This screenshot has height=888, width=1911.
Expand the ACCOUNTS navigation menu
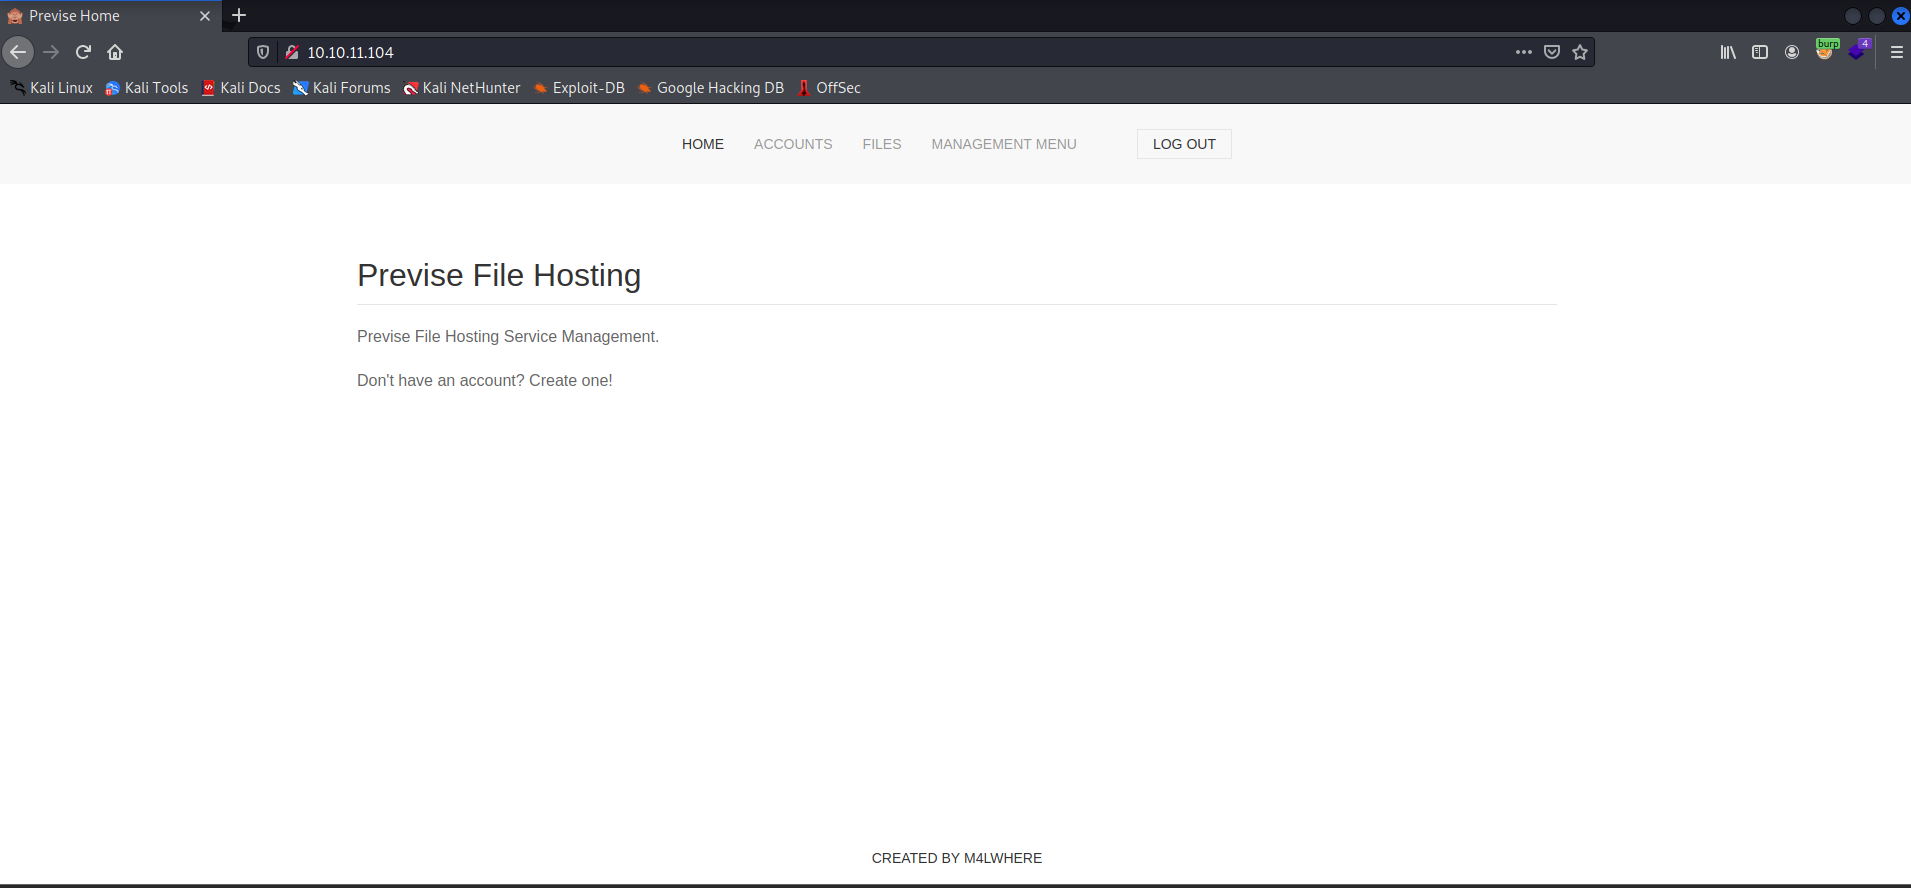point(792,144)
